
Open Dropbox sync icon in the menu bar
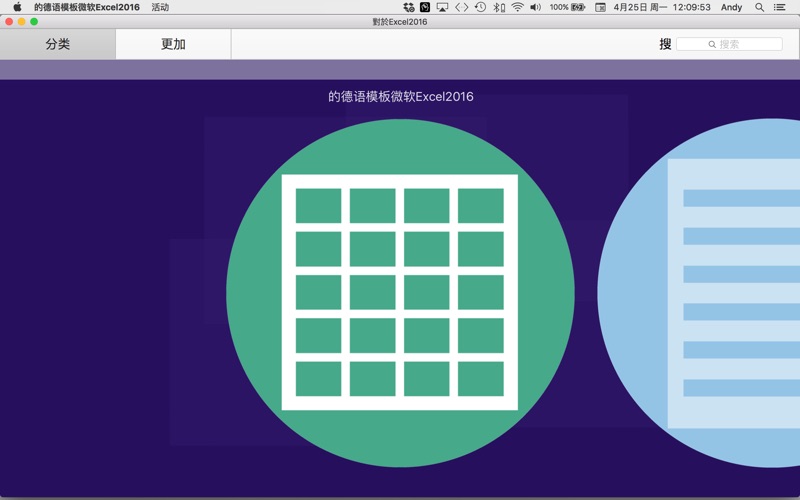coord(409,7)
